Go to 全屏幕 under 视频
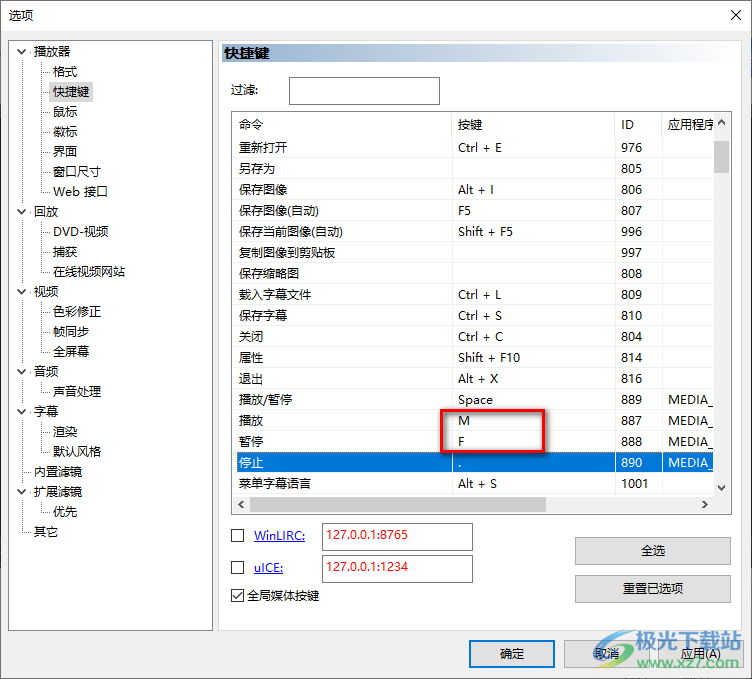 71,352
